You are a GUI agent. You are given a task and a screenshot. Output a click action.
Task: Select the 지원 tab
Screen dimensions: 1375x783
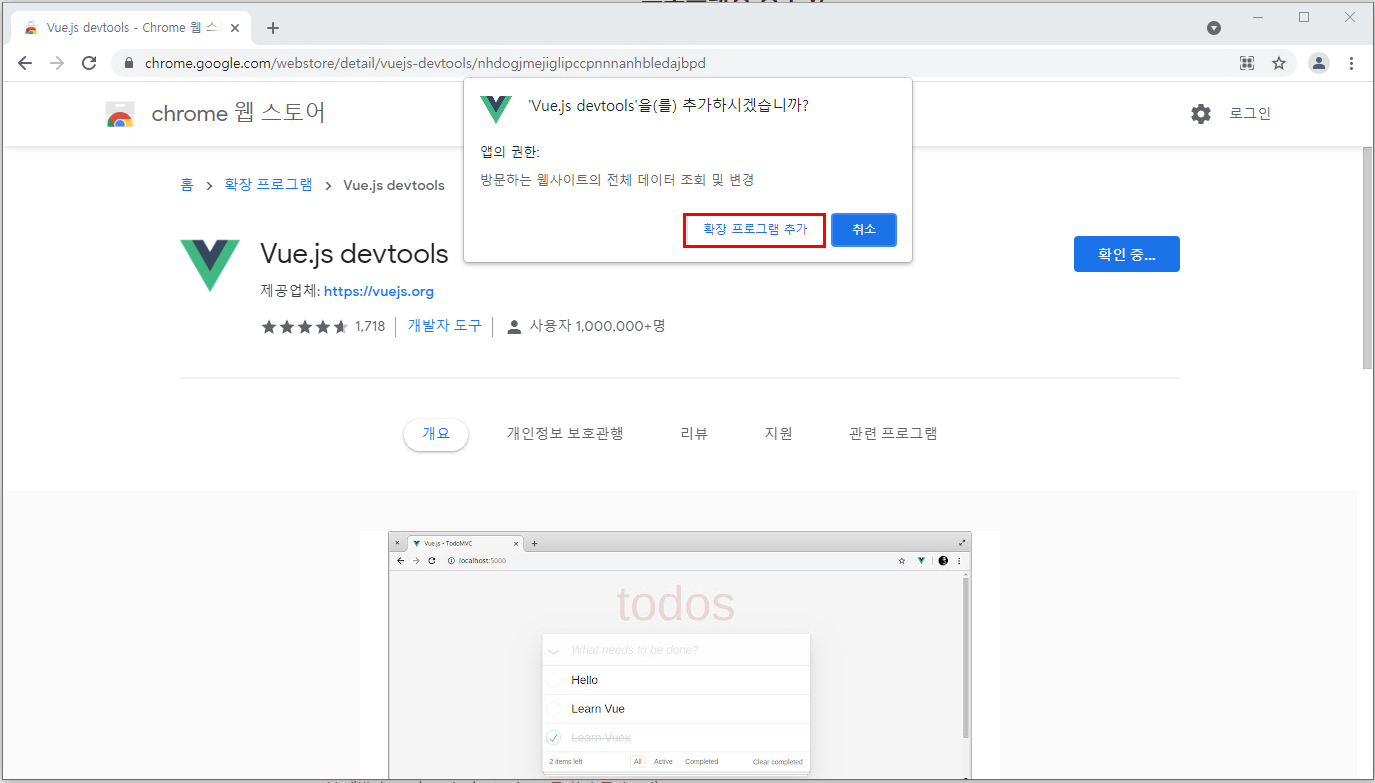(x=779, y=434)
